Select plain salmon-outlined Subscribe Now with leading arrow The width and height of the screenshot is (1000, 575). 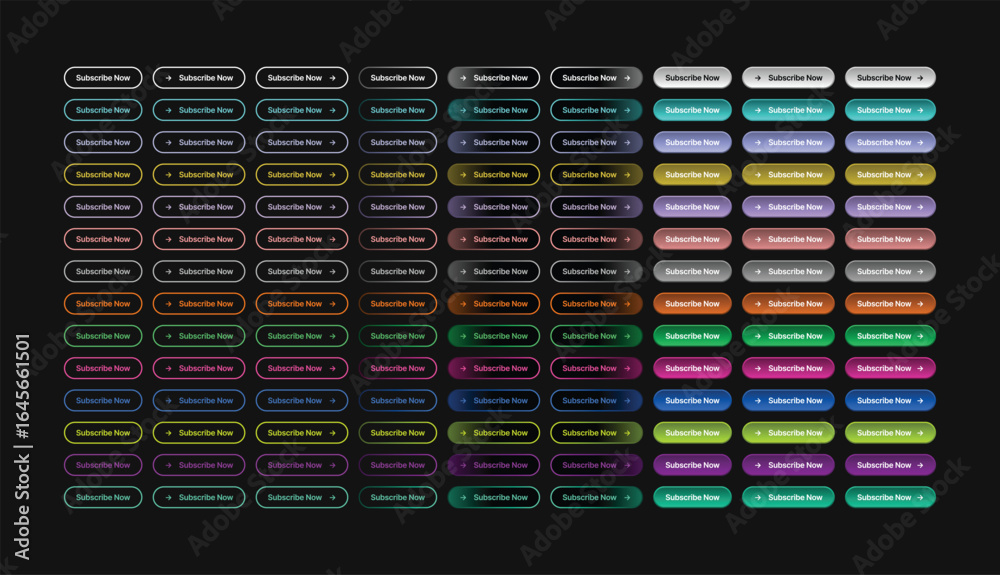click(x=199, y=239)
